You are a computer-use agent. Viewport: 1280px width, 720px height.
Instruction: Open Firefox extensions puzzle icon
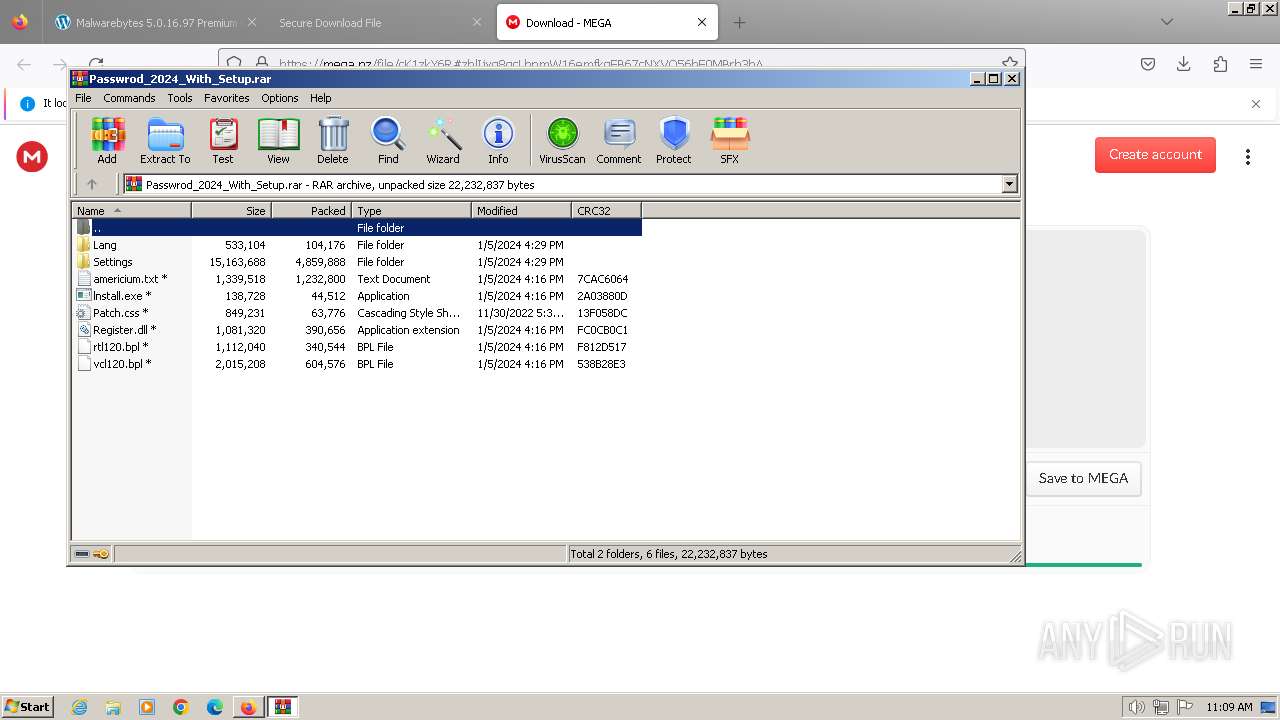[1220, 64]
